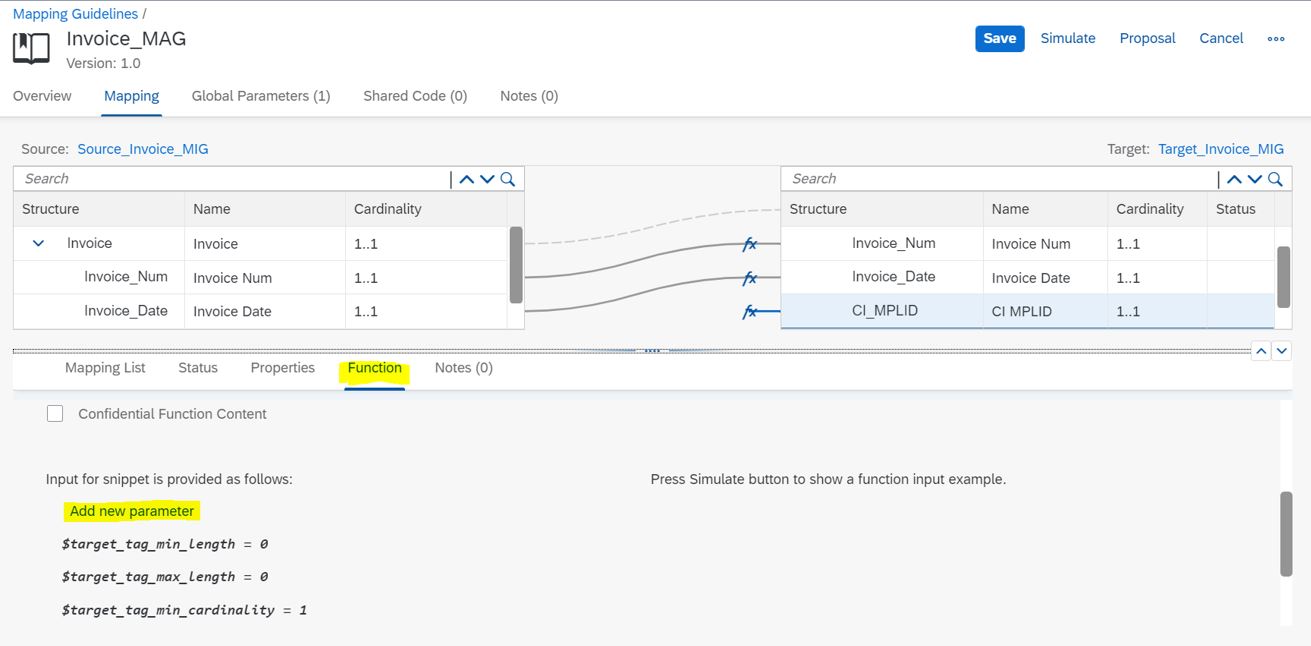Open the fx function for the CI_MPLID mapping
The image size is (1311, 646).
pyautogui.click(x=750, y=311)
